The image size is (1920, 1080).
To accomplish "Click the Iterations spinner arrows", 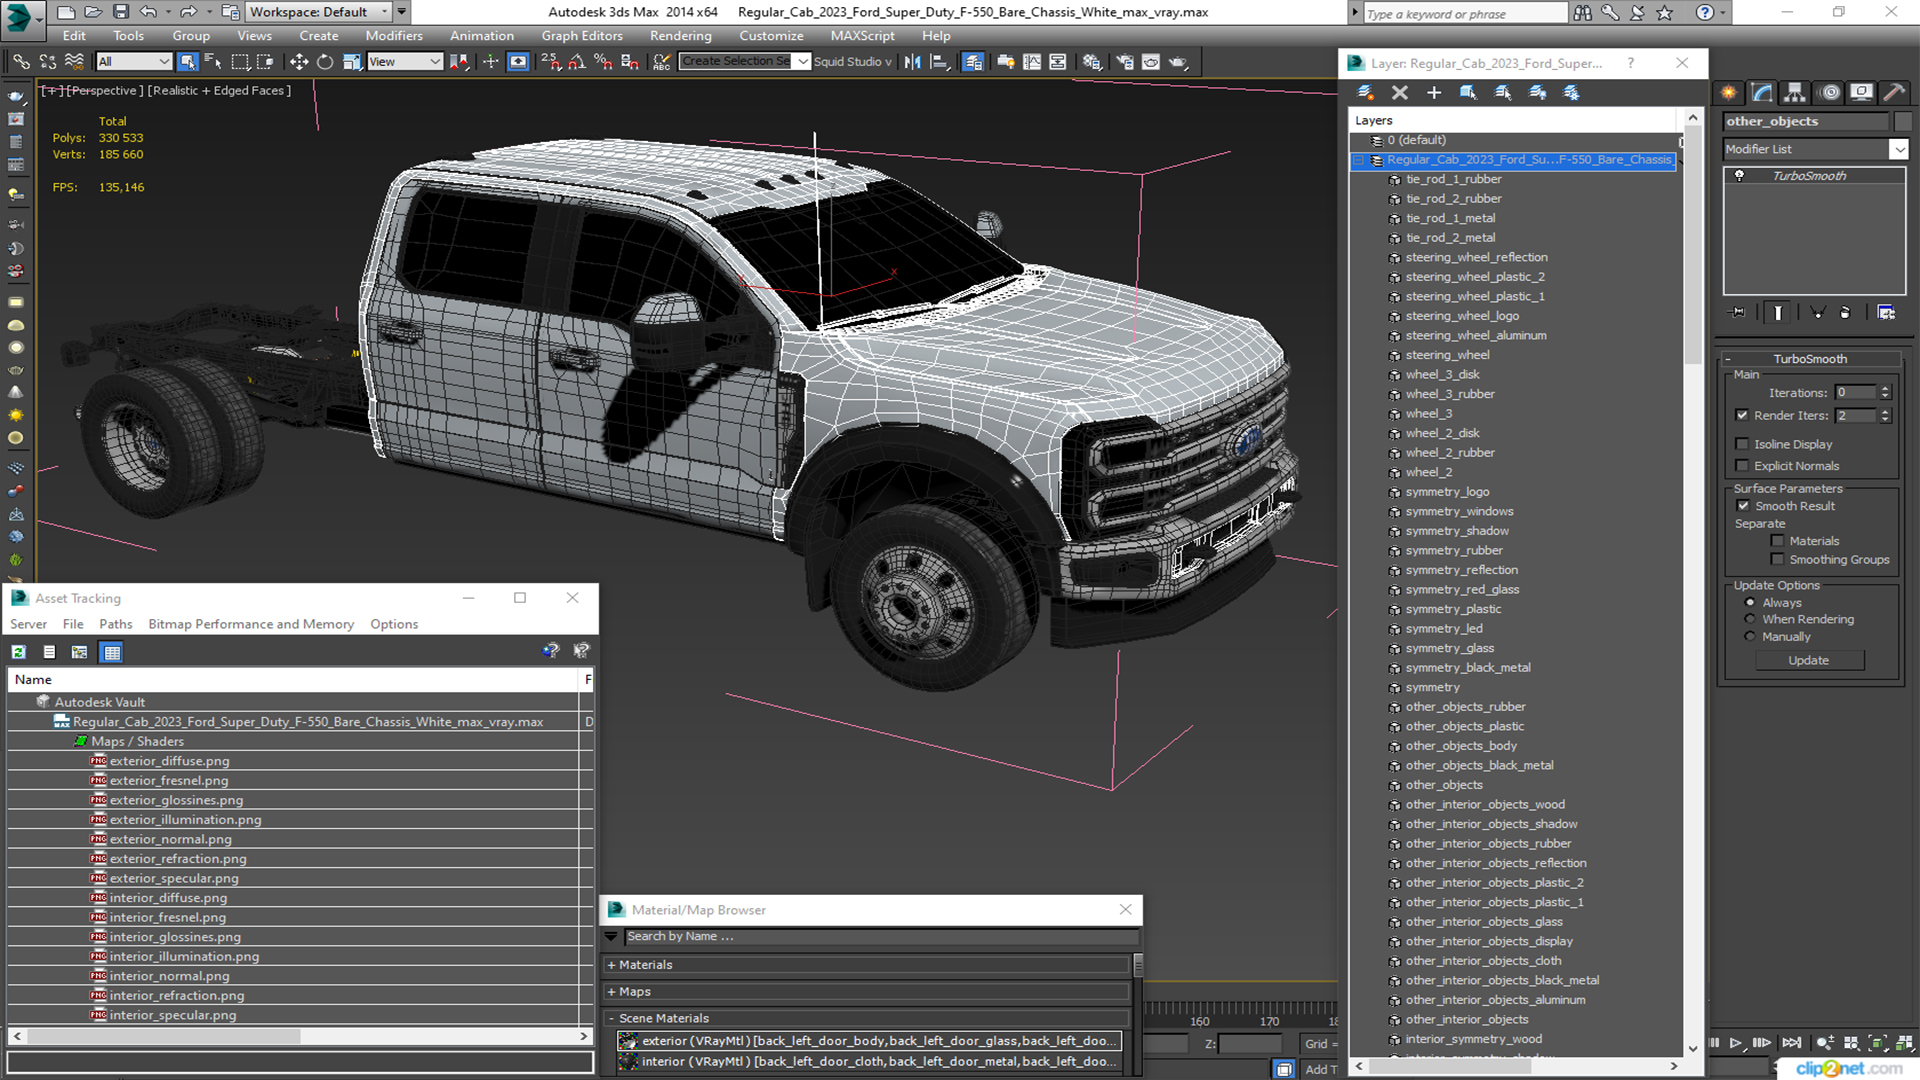I will point(1885,393).
